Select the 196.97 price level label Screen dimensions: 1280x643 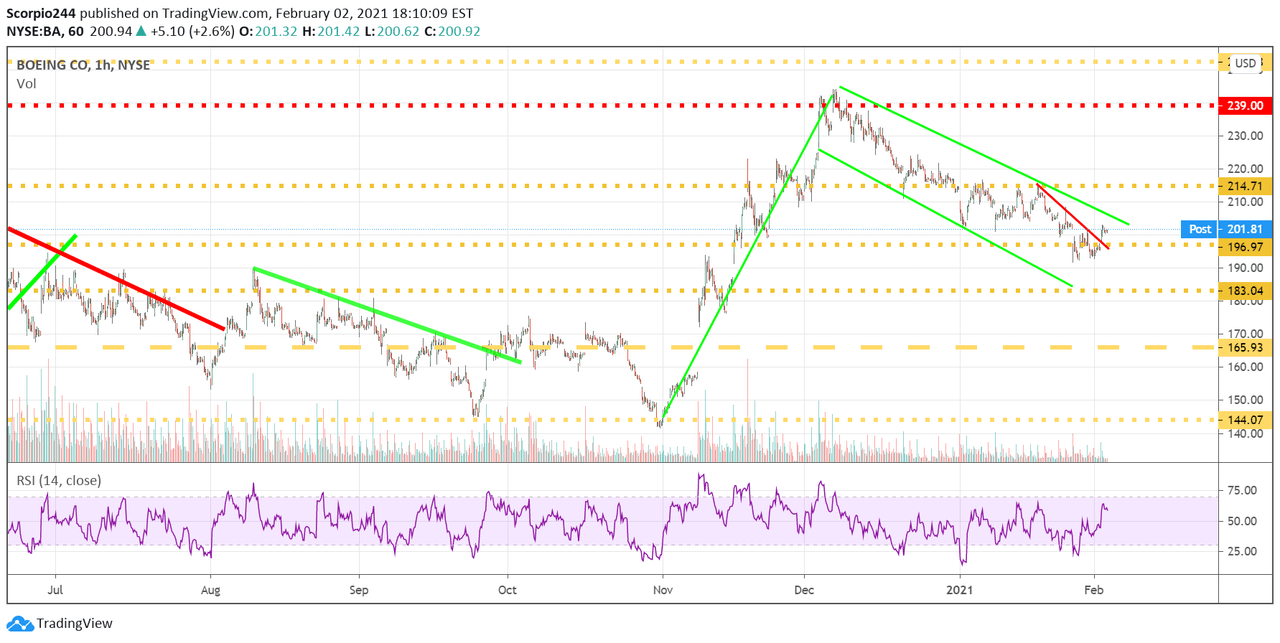click(1244, 245)
